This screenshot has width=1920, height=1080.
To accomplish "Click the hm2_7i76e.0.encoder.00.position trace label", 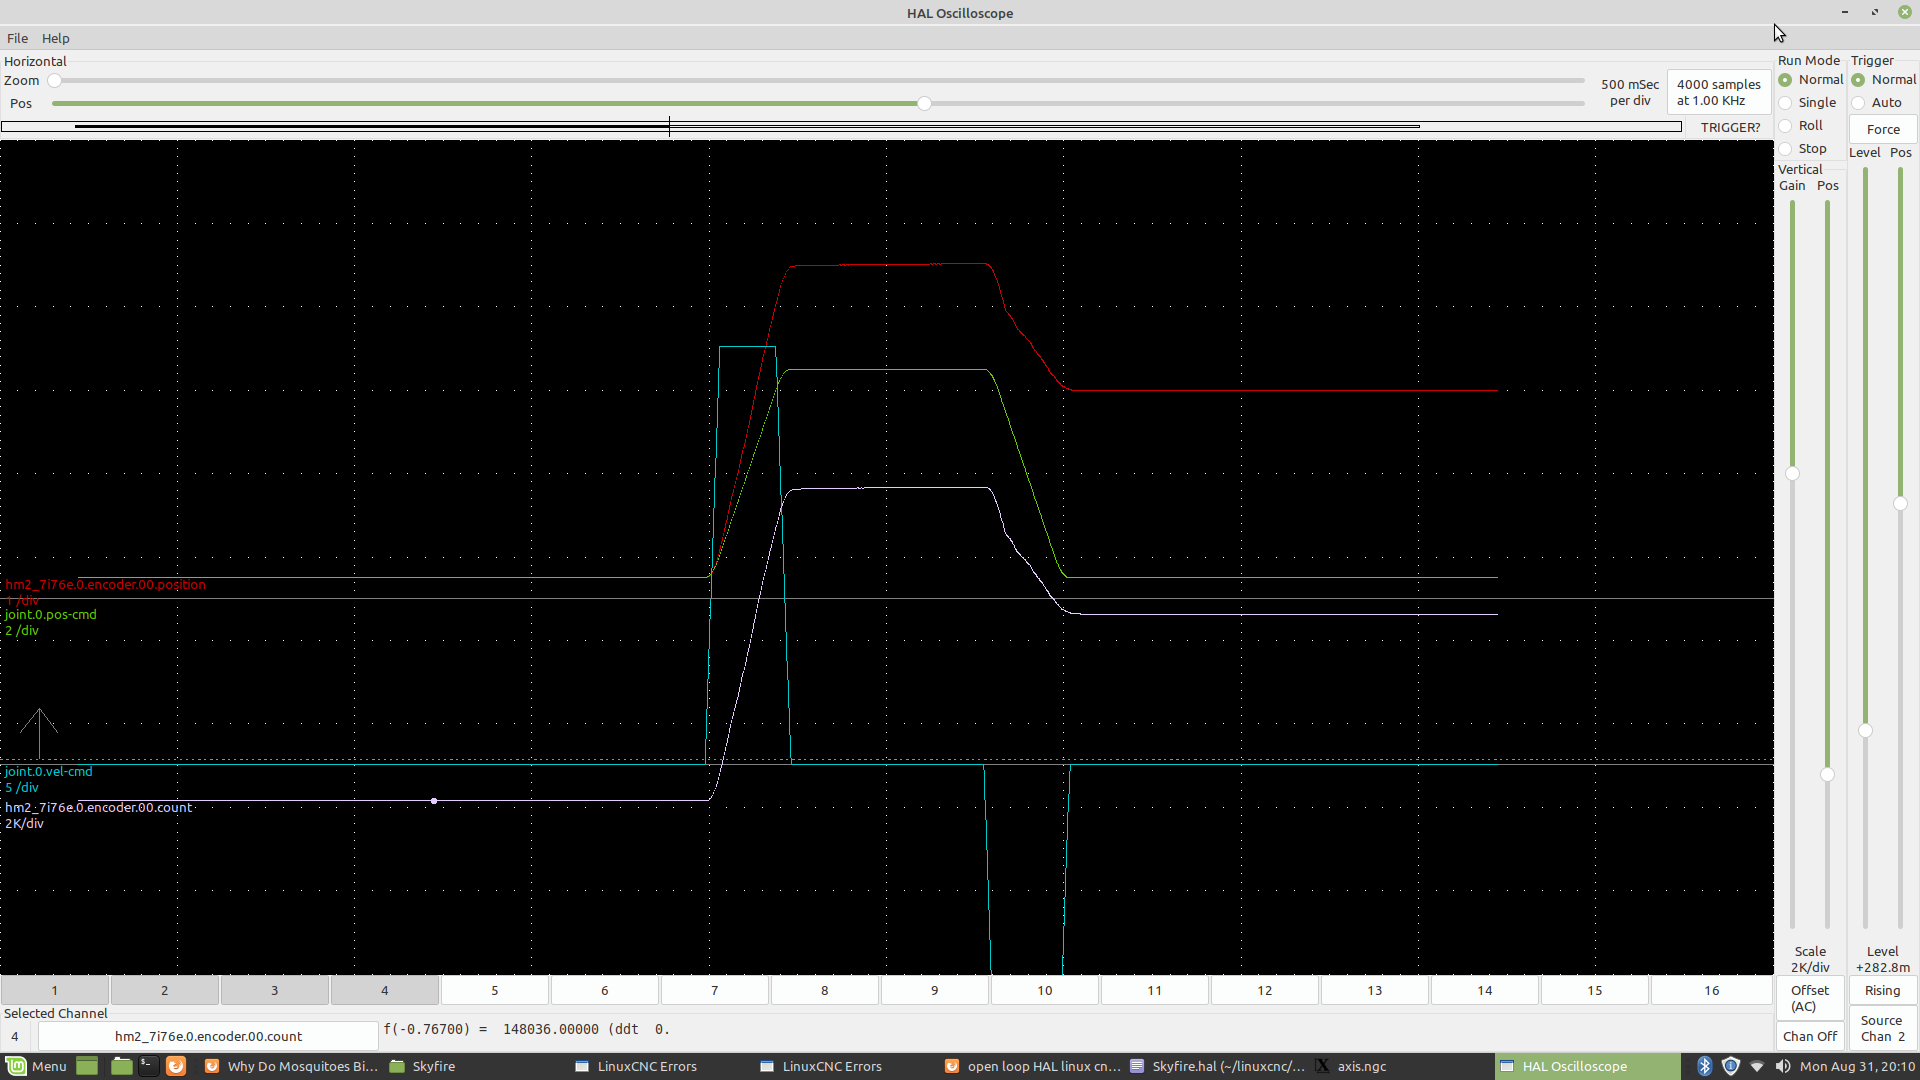I will click(105, 584).
